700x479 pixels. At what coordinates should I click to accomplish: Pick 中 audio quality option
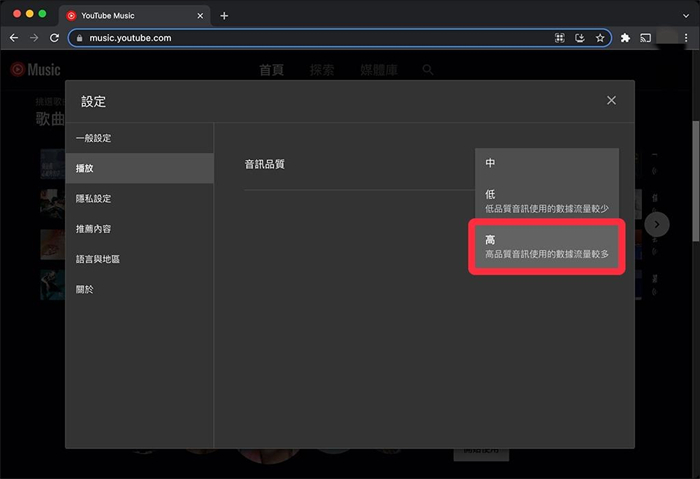tap(546, 163)
